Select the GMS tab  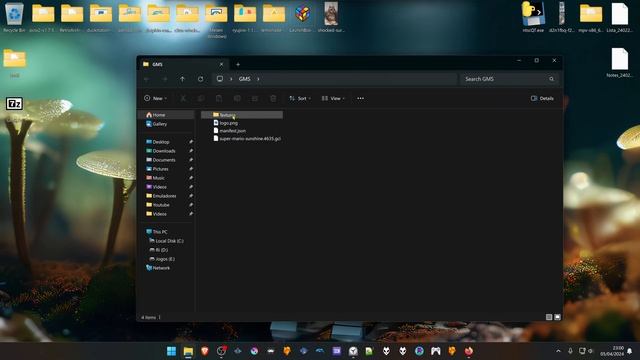coord(182,64)
